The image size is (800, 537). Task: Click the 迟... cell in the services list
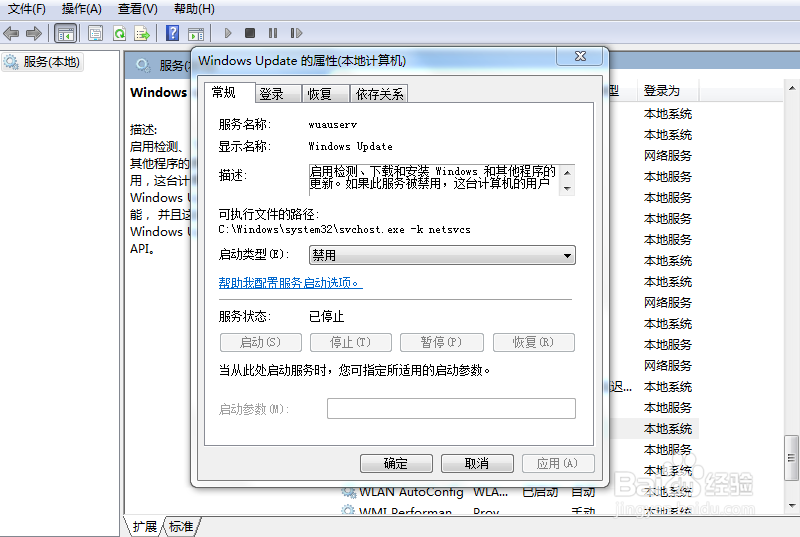(x=621, y=387)
